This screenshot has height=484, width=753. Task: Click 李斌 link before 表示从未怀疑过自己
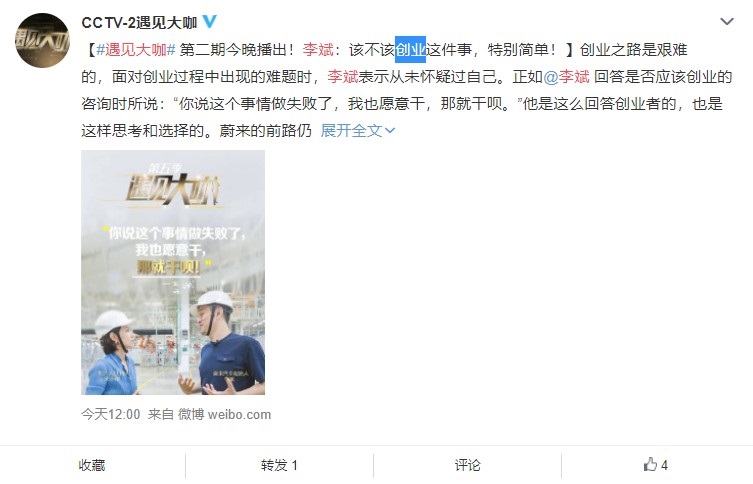pos(343,77)
